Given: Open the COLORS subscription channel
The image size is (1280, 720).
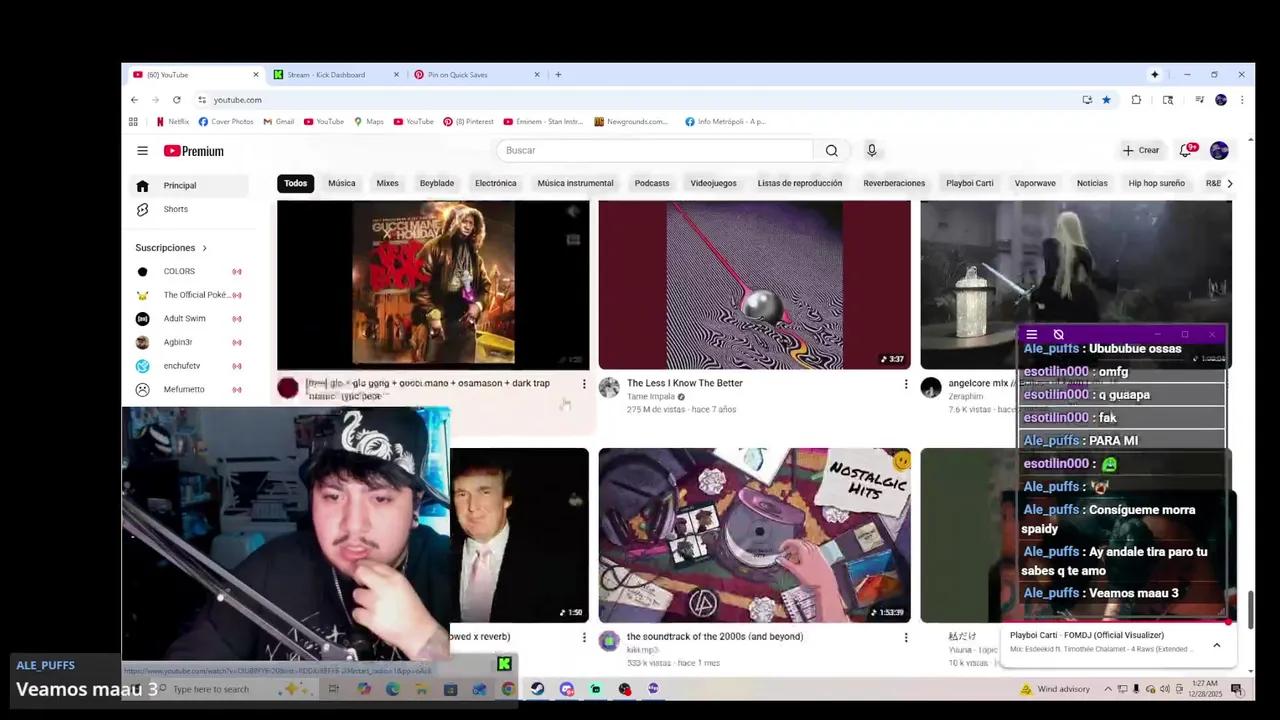Looking at the screenshot, I should pyautogui.click(x=189, y=272).
